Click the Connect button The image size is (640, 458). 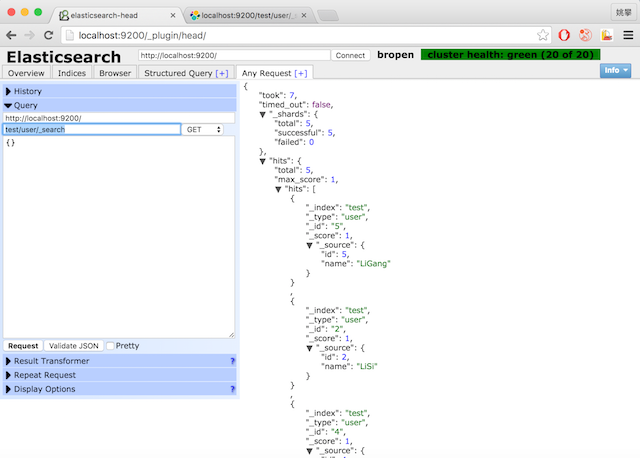[x=350, y=55]
